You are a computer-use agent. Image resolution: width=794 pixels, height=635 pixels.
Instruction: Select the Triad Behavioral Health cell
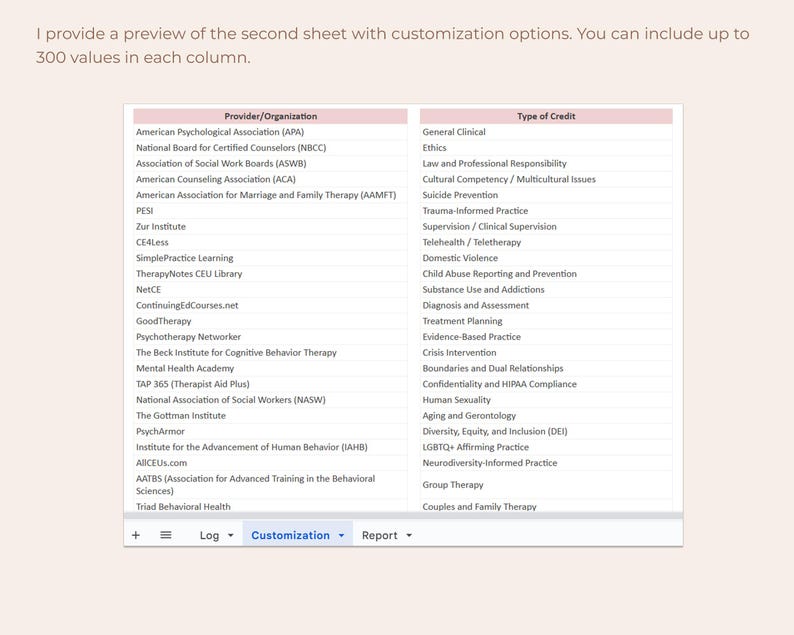270,506
